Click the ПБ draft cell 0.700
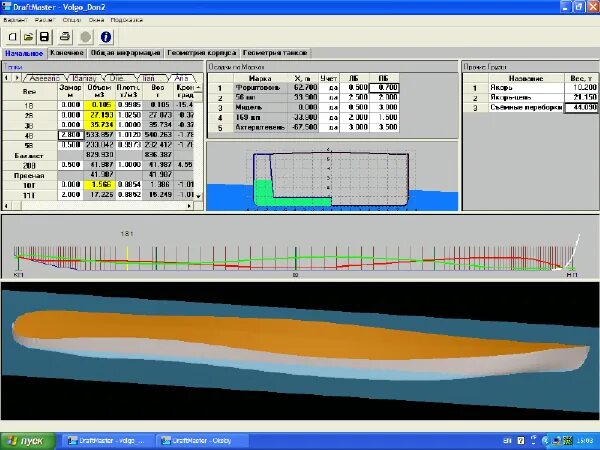This screenshot has height=450, width=600. (x=384, y=88)
